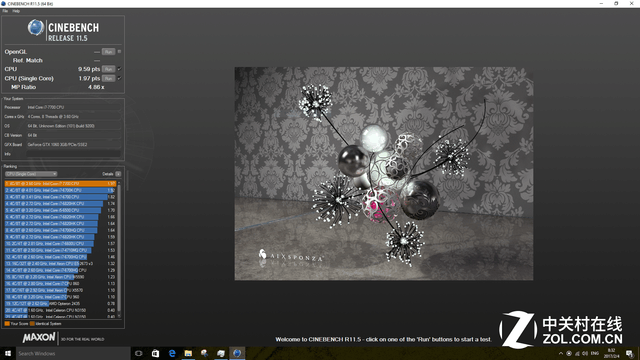640x360 pixels.
Task: Click the volume icon in system tray
Action: tap(585, 353)
